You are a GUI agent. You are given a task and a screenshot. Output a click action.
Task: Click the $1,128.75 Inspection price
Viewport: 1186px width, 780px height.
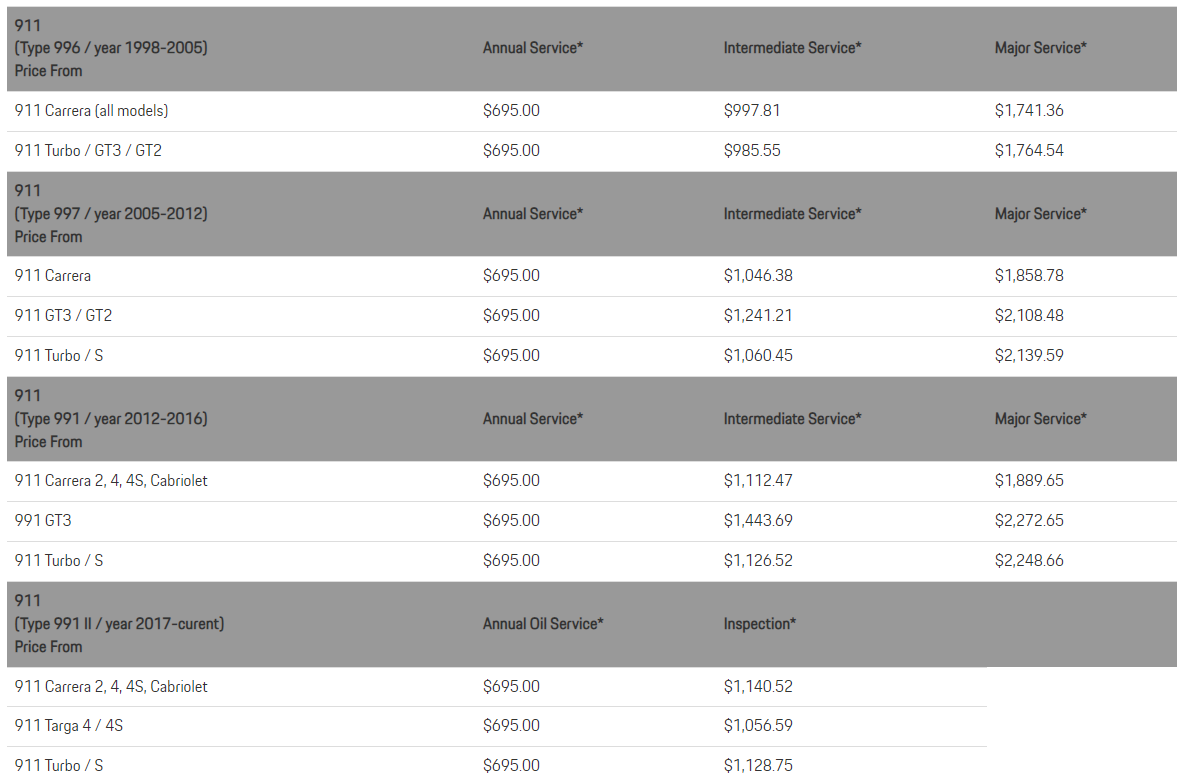click(x=758, y=765)
